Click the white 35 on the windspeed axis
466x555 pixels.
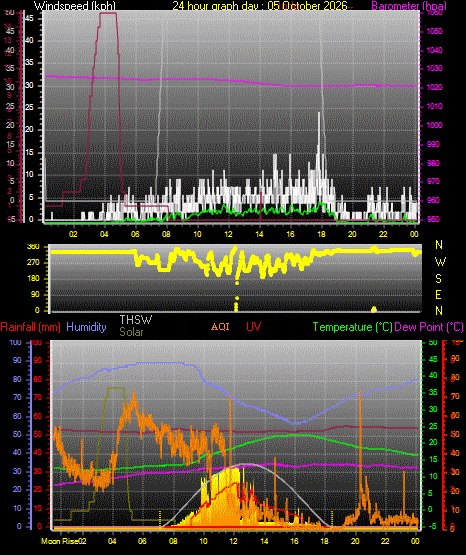tap(29, 63)
